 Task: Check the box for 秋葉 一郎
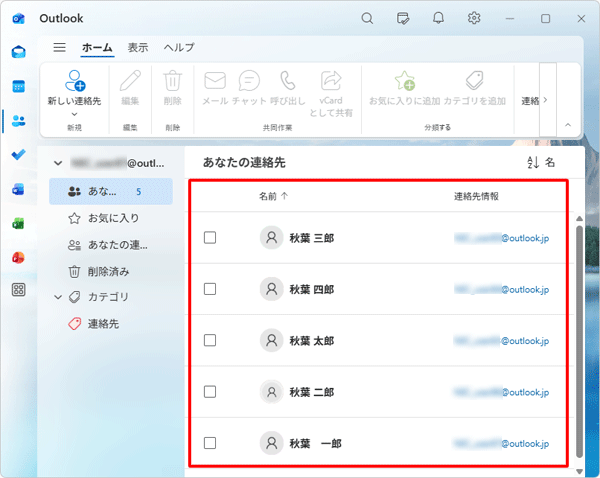tap(210, 443)
